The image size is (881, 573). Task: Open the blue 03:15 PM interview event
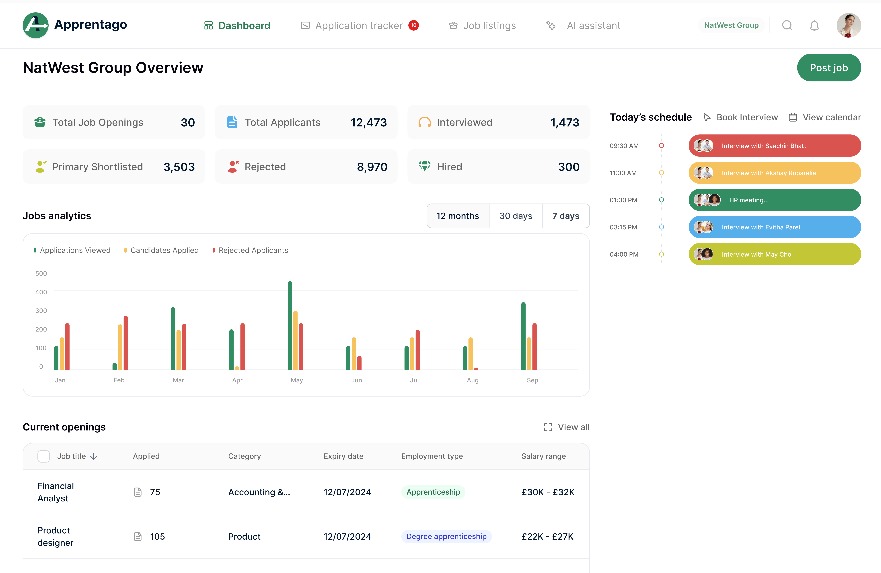775,227
